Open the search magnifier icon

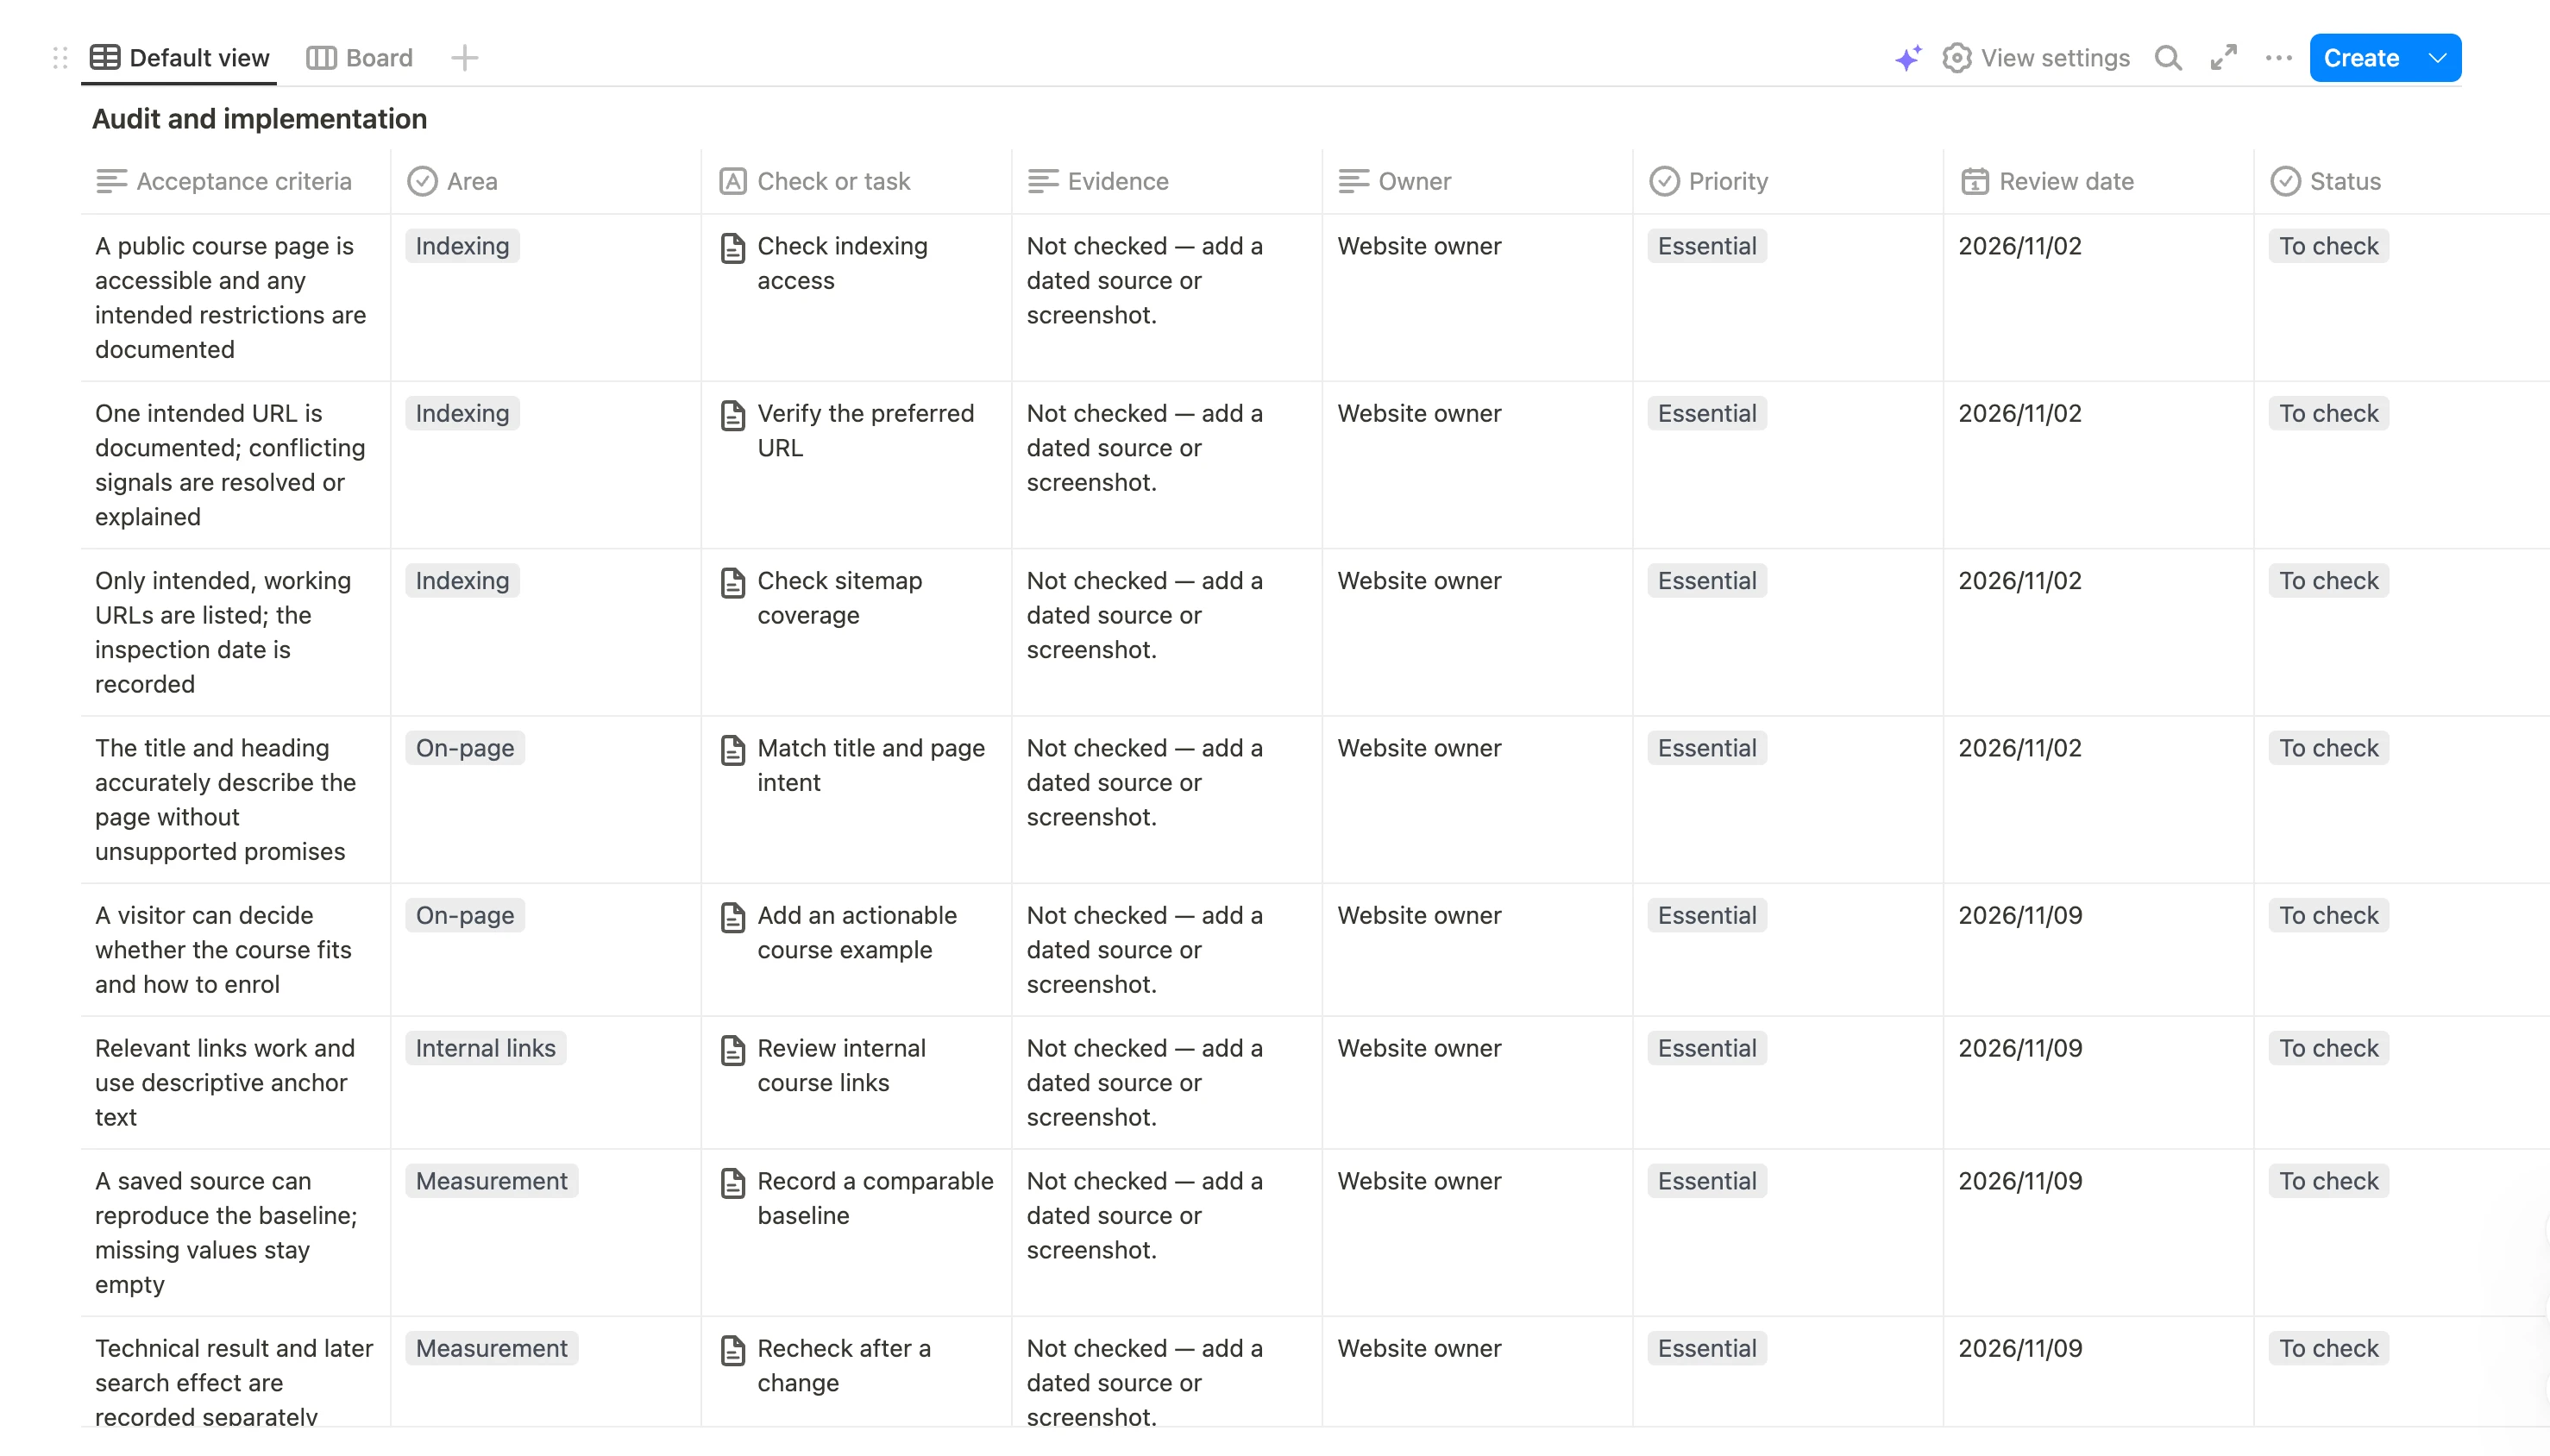coord(2167,58)
